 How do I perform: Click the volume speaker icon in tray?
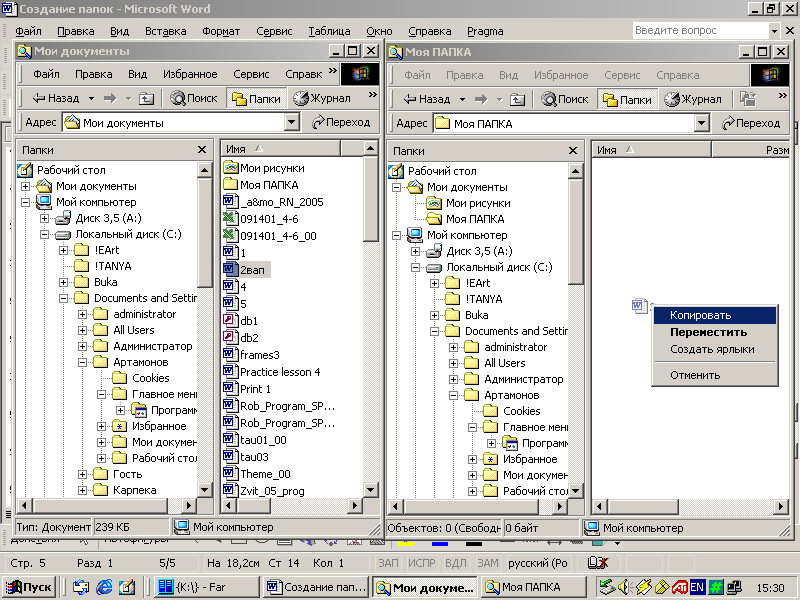coord(623,587)
